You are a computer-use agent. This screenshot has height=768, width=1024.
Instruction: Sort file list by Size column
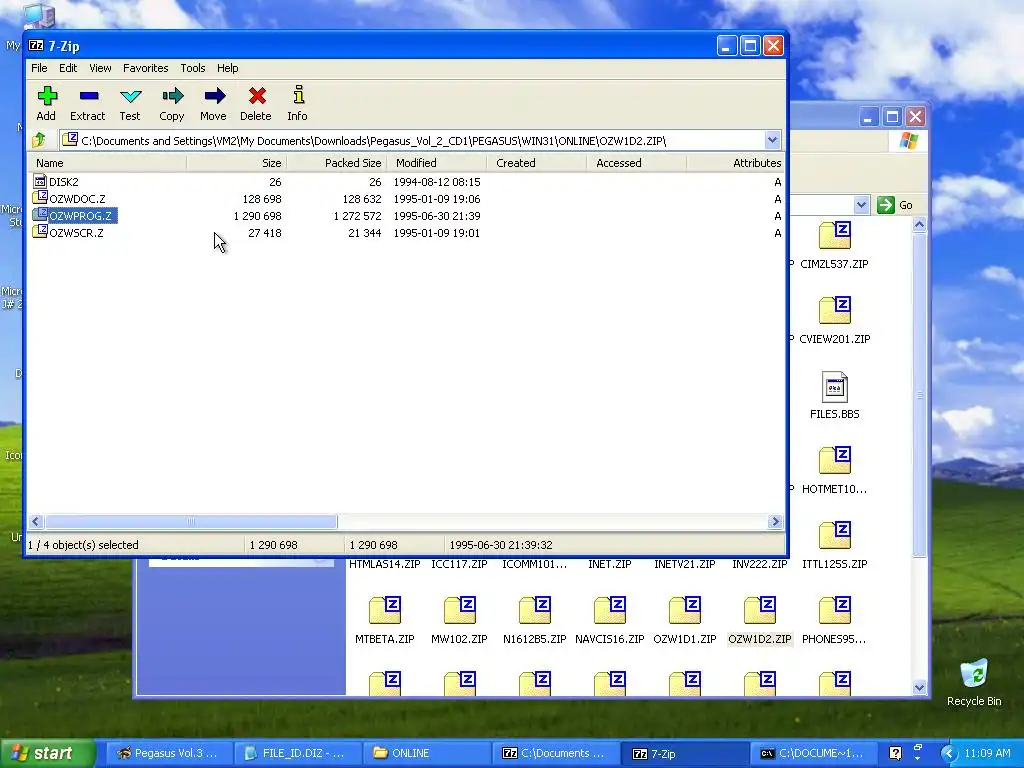click(x=237, y=163)
